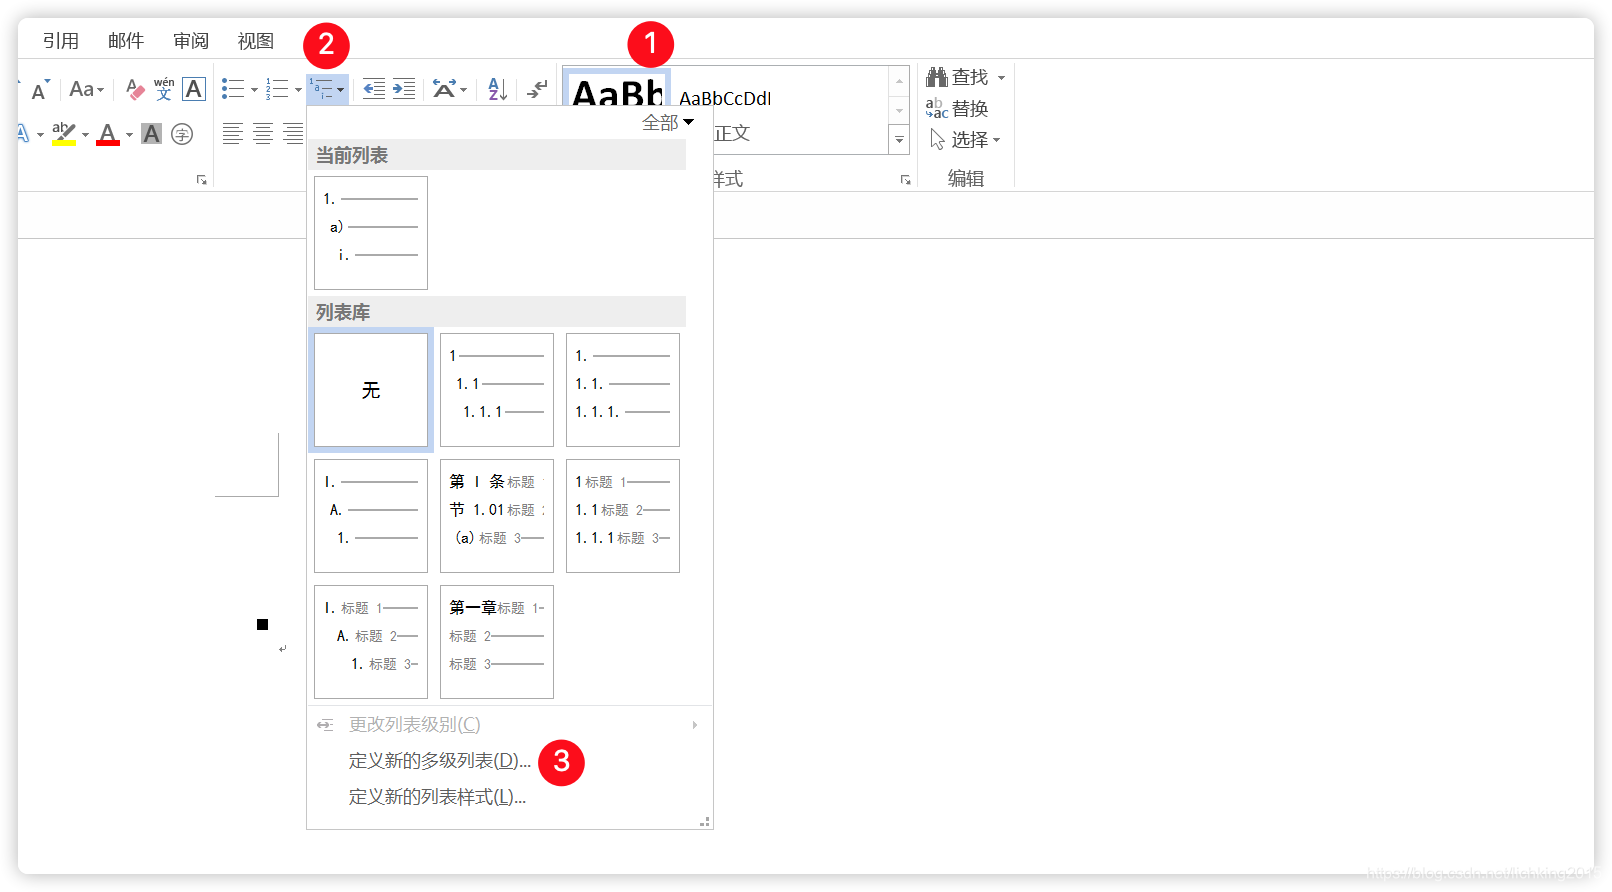Viewport: 1612px width, 892px height.
Task: Choose the 第一章 标题 1 list style
Action: [x=497, y=642]
